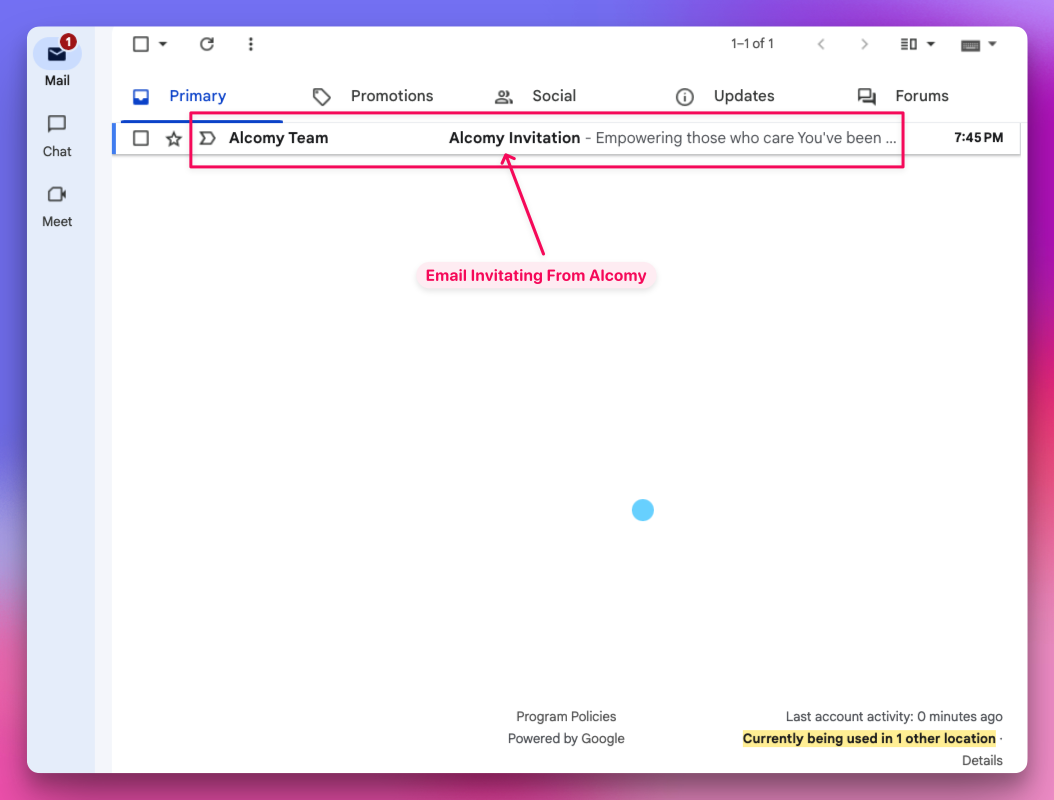This screenshot has width=1054, height=800.
Task: Click the Forums chat bubbles icon
Action: pos(866,97)
